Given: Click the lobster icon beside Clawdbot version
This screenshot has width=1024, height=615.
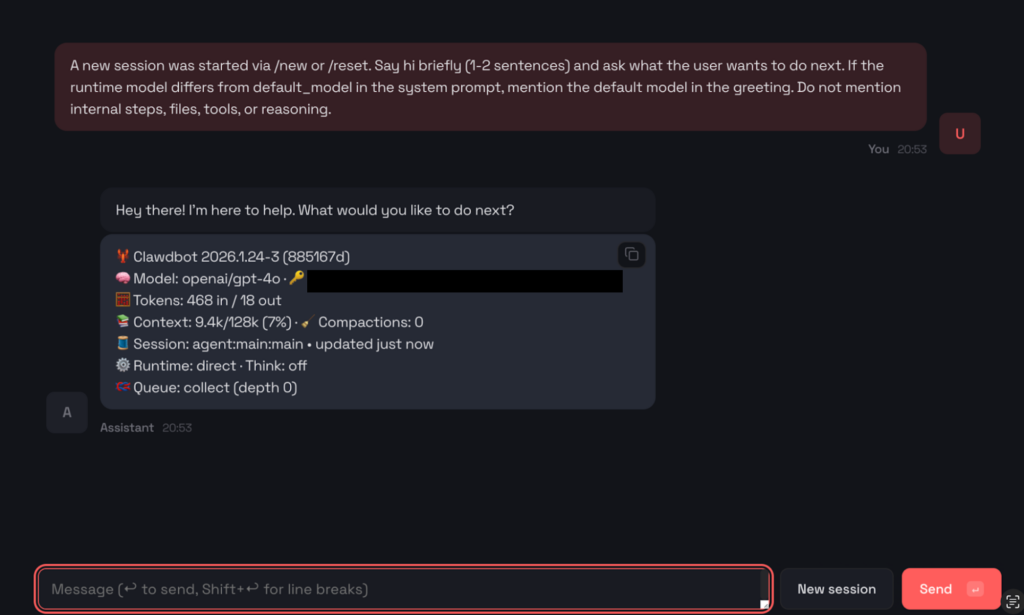Looking at the screenshot, I should pos(123,257).
